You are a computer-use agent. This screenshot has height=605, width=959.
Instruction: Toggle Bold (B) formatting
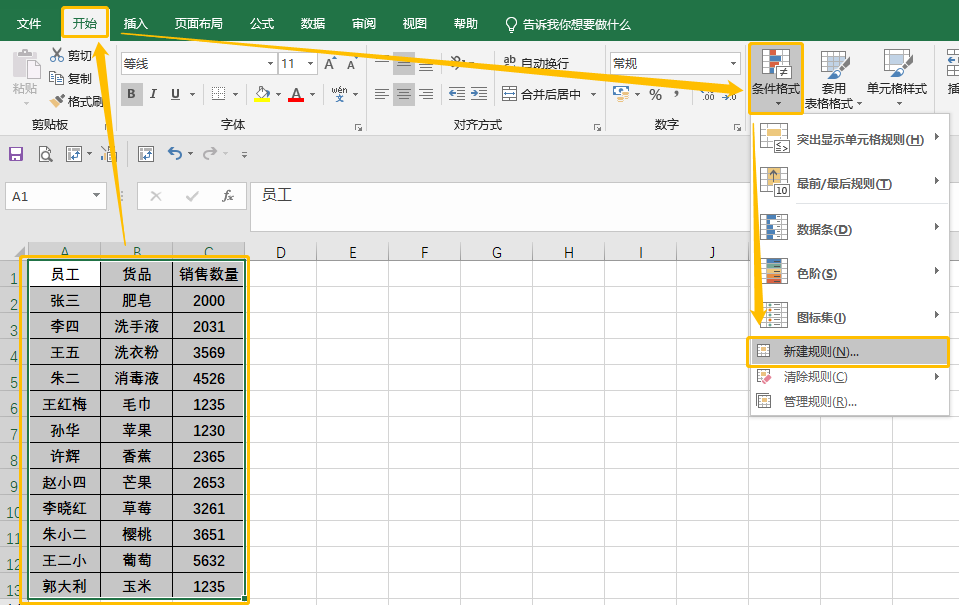tap(131, 94)
